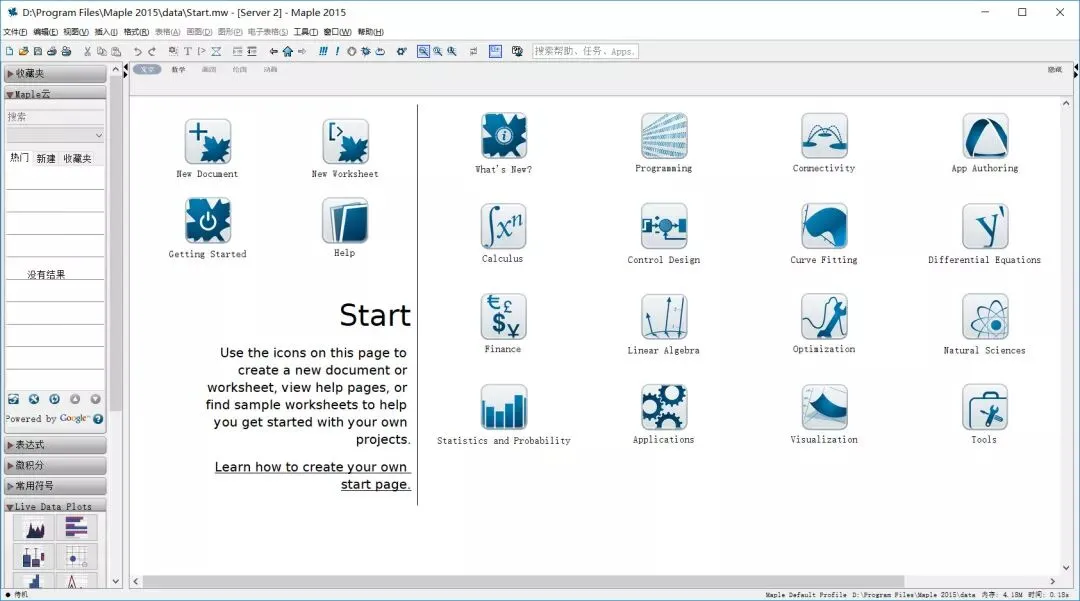This screenshot has height=601, width=1080.
Task: Click the New file toolbar icon
Action: pos(9,51)
